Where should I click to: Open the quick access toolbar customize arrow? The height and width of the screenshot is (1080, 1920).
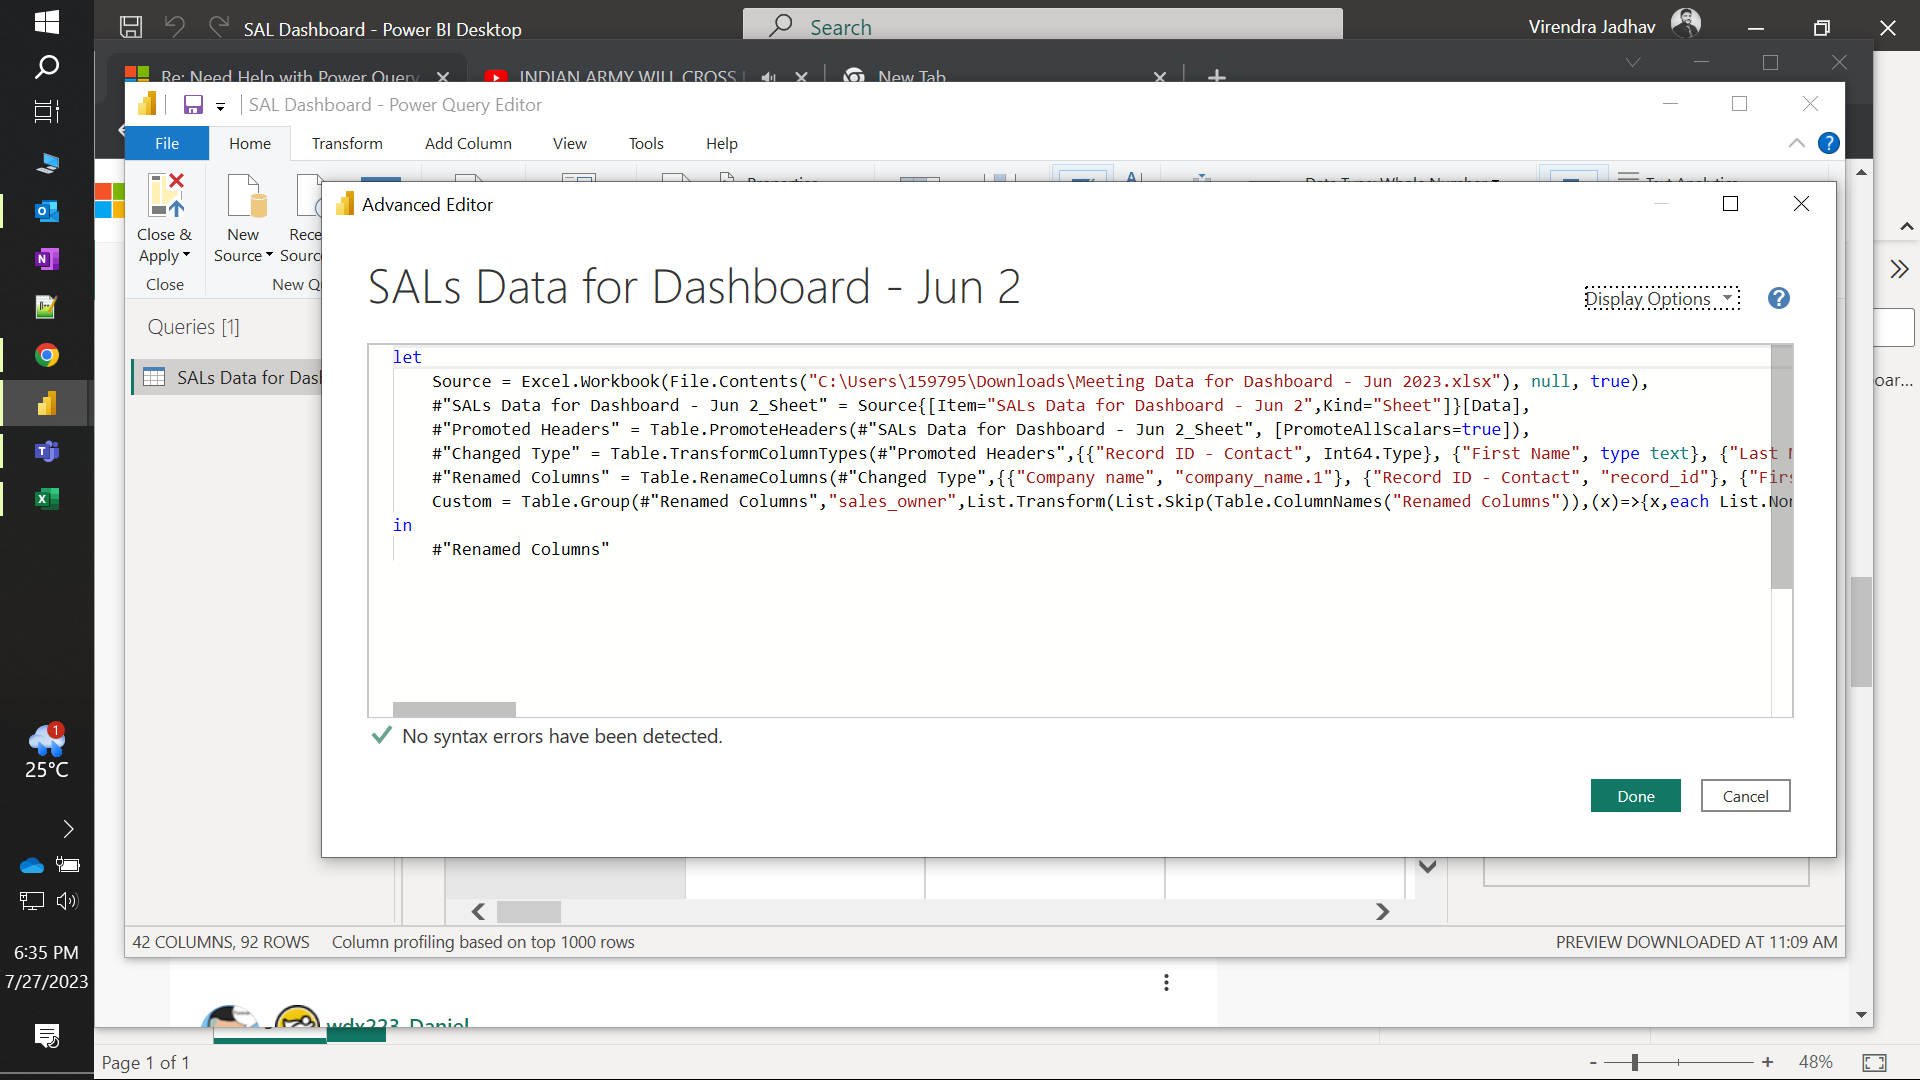[x=220, y=106]
